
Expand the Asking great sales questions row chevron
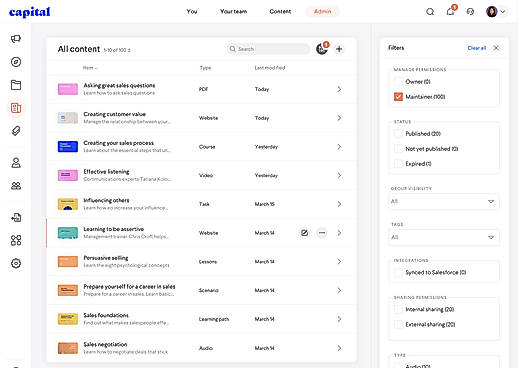[339, 89]
